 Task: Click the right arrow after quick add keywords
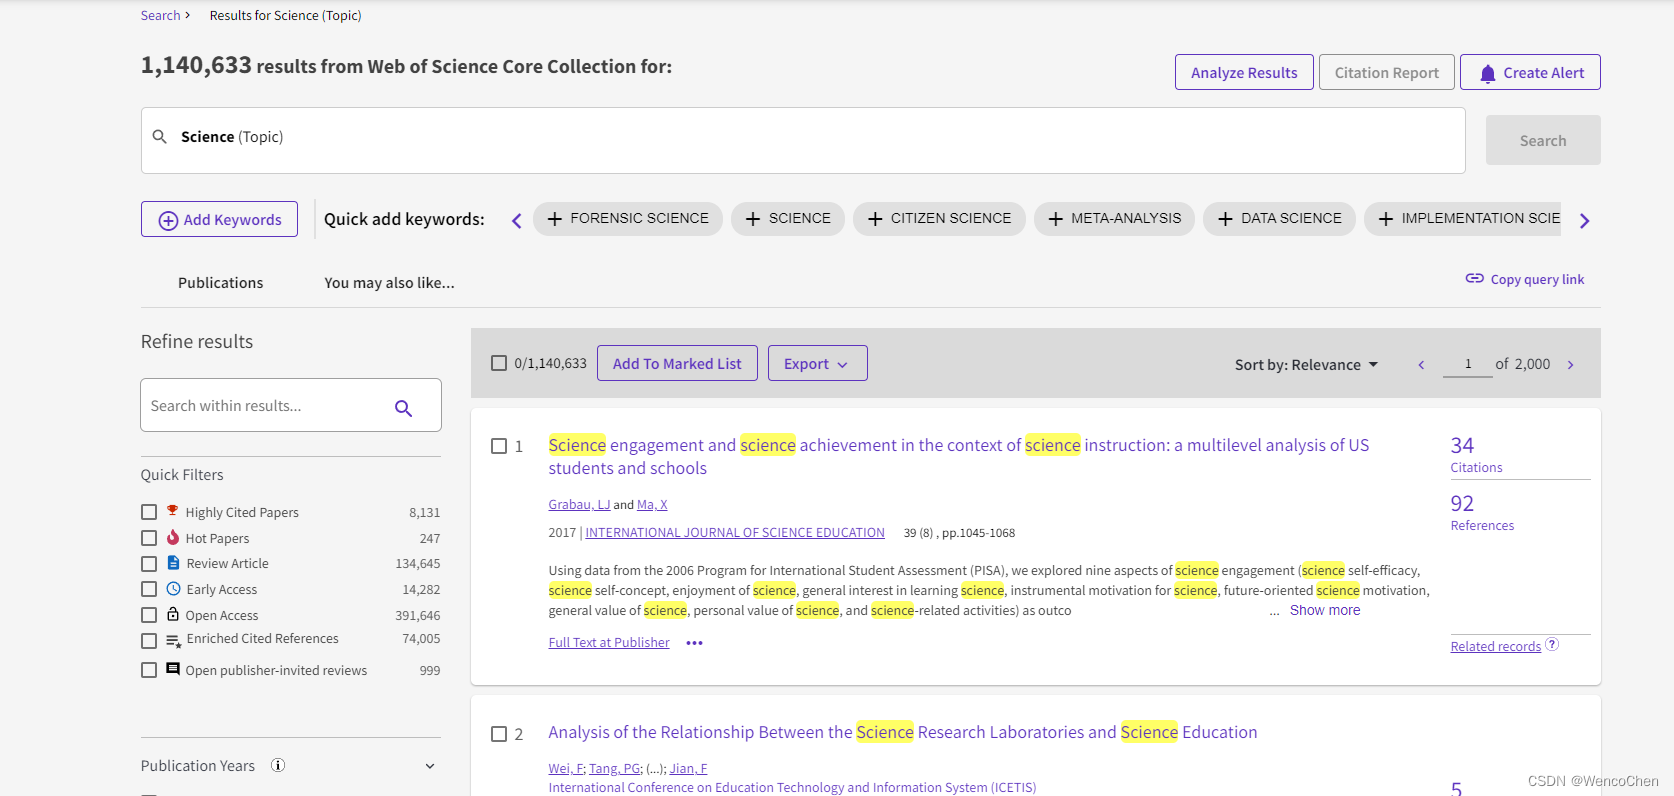pyautogui.click(x=1584, y=221)
